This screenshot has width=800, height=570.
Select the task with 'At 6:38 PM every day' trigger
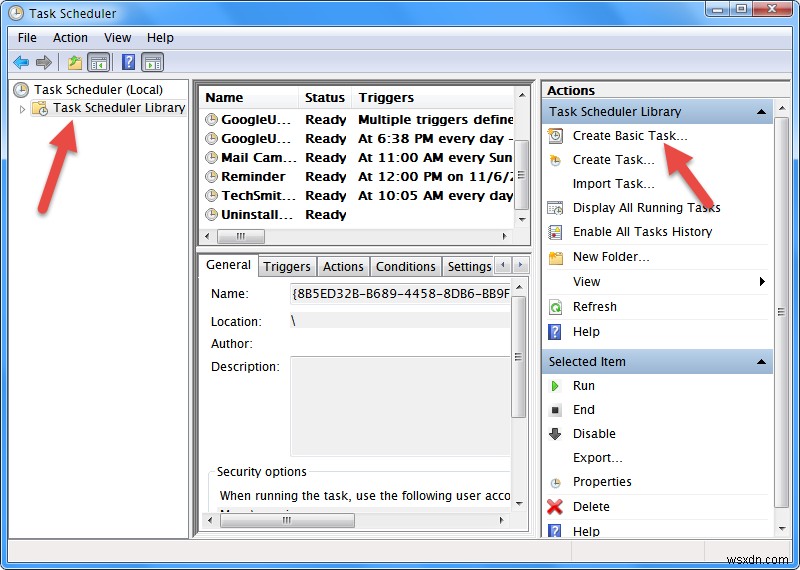point(357,139)
